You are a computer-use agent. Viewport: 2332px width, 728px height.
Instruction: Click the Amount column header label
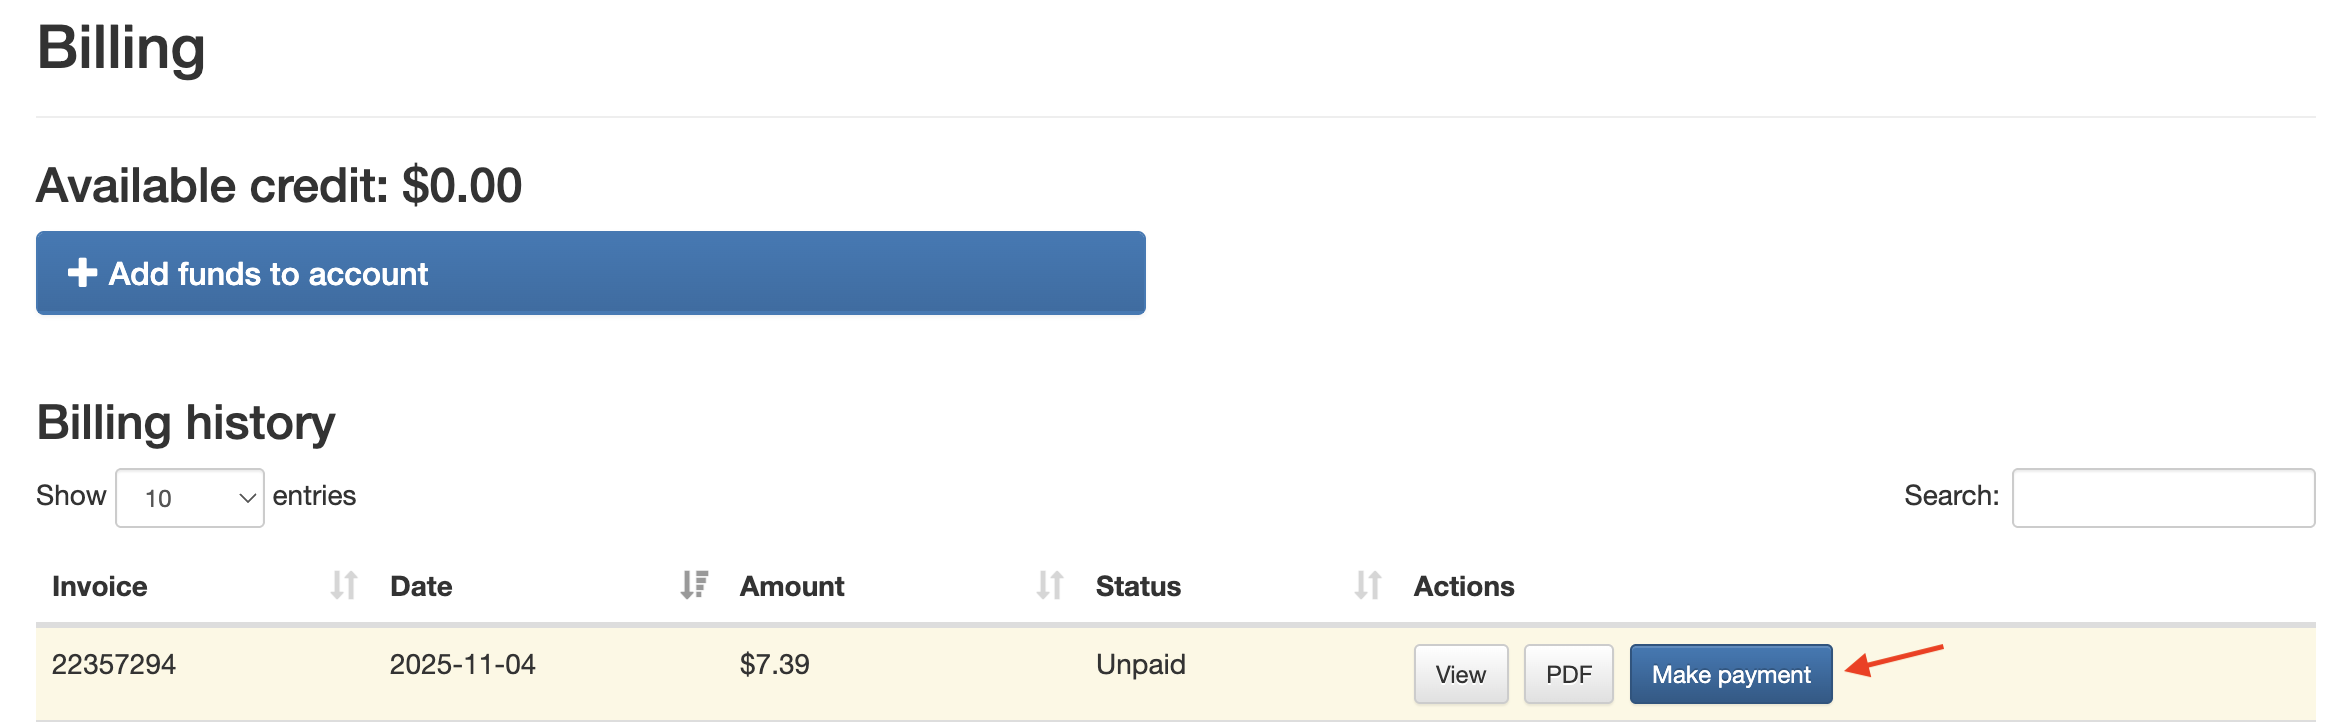pyautogui.click(x=792, y=587)
